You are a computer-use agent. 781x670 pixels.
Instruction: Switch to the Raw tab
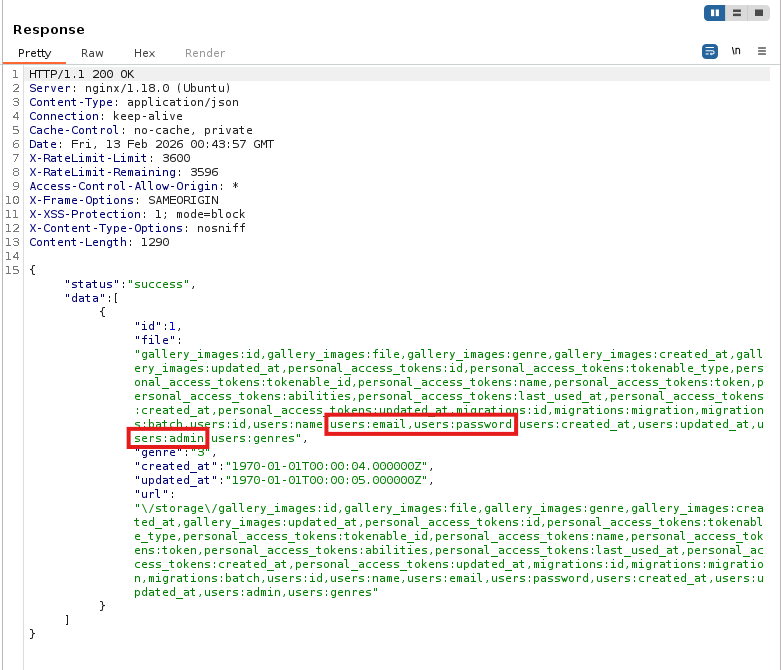click(x=92, y=53)
